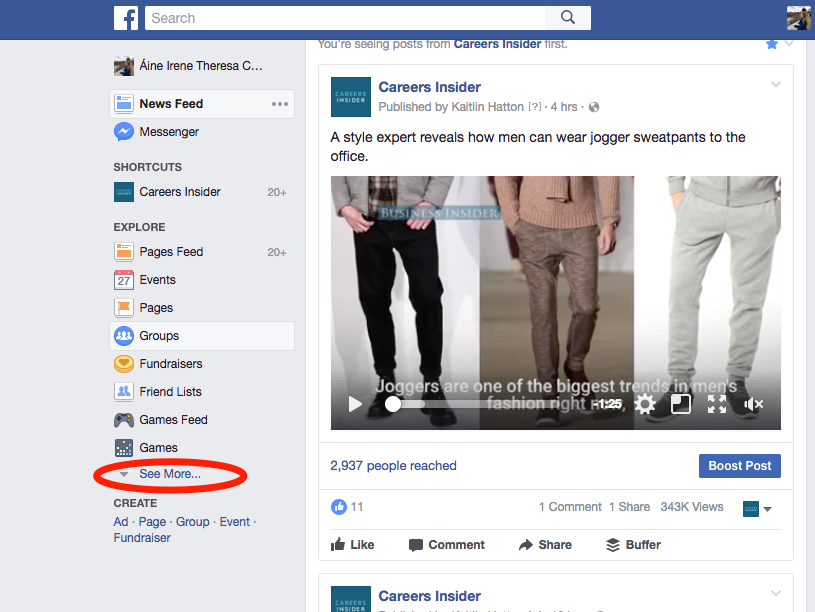Viewport: 815px width, 612px height.
Task: Click the News Feed icon
Action: 124,103
